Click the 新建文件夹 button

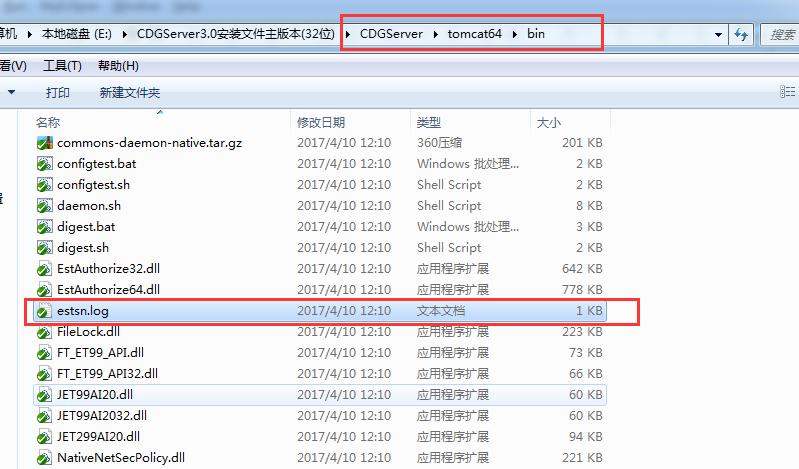pyautogui.click(x=130, y=93)
